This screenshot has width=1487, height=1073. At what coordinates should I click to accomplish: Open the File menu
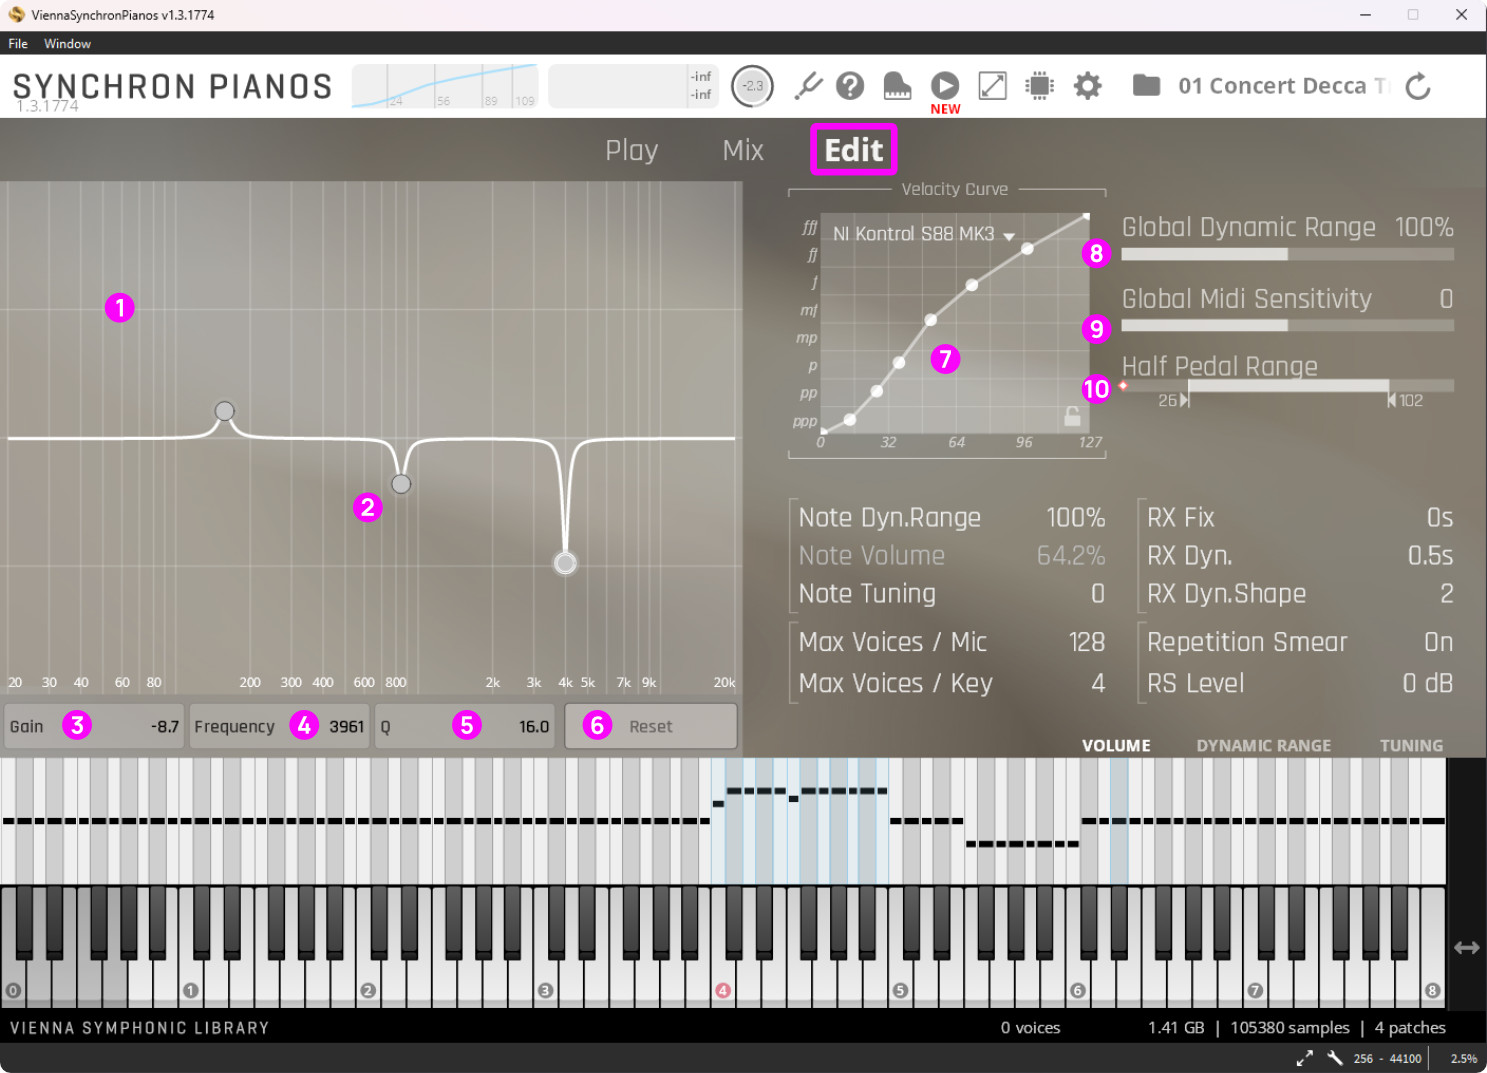coord(18,44)
